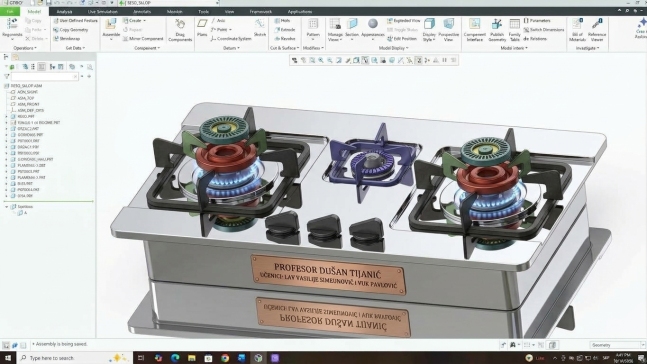Click User Defined Feature
Image resolution: width=647 pixels, height=364 pixels.
point(75,21)
